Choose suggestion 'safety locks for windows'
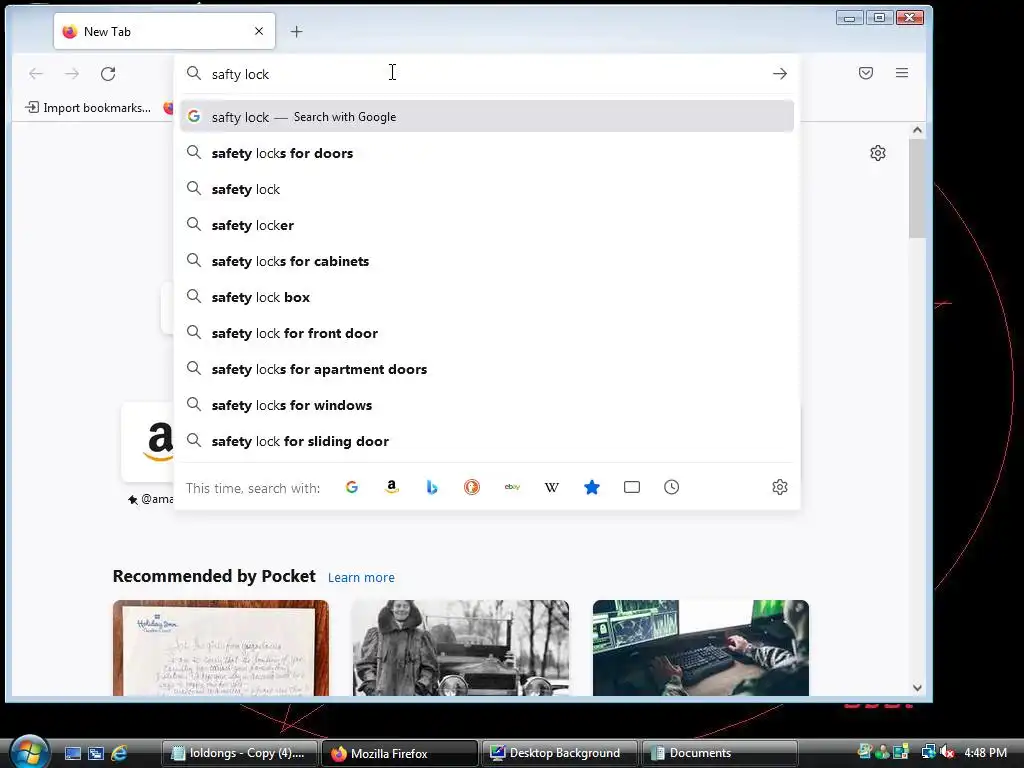Image resolution: width=1024 pixels, height=768 pixels. point(487,405)
